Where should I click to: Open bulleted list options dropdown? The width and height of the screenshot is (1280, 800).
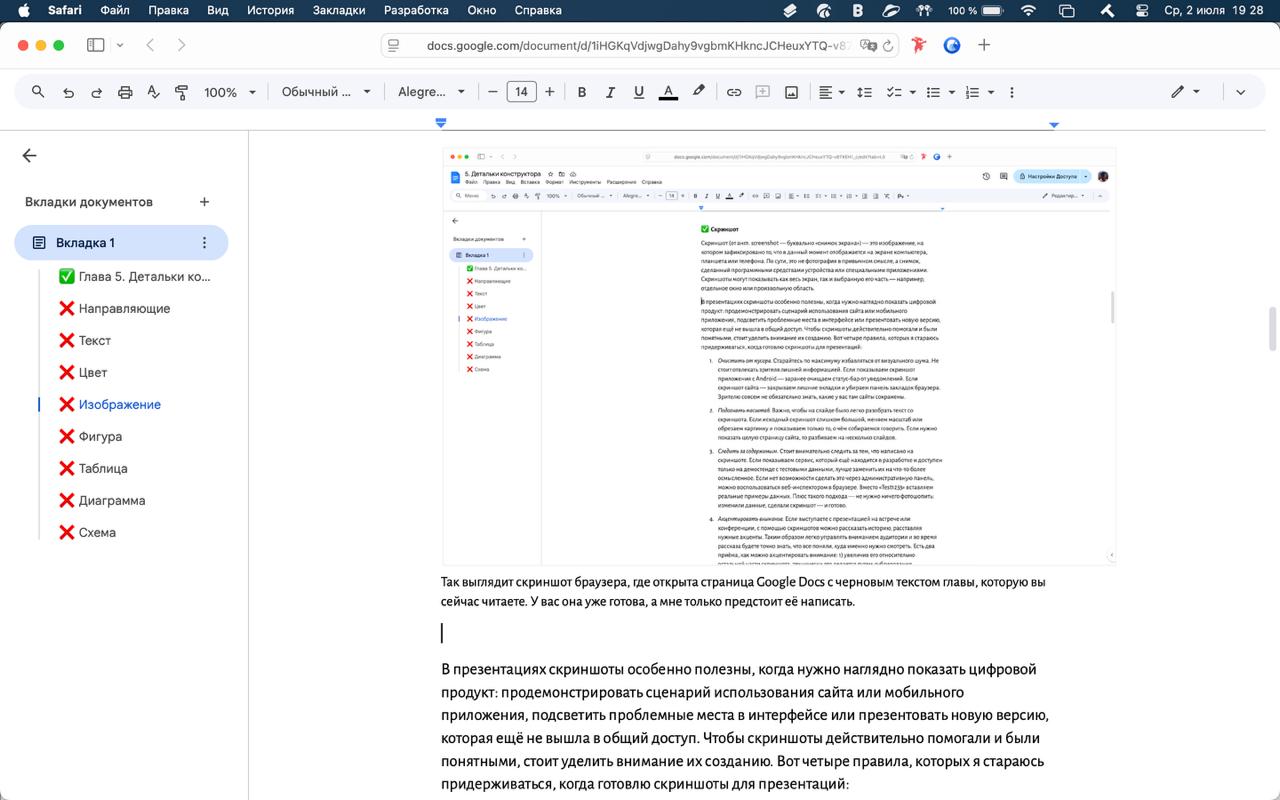click(939, 92)
